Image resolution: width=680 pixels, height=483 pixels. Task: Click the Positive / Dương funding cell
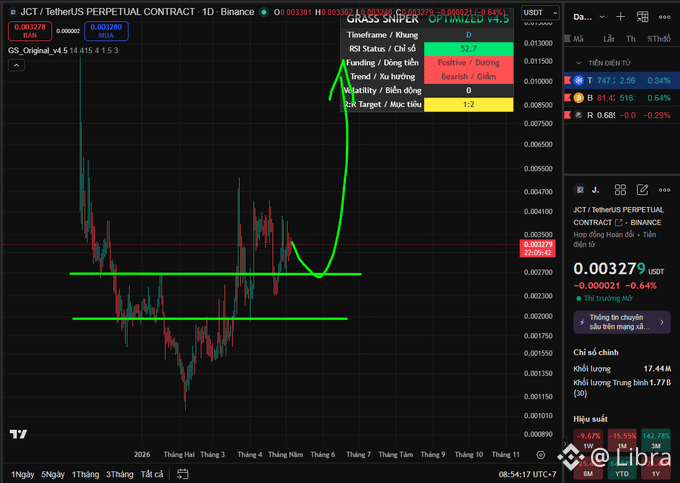point(468,63)
